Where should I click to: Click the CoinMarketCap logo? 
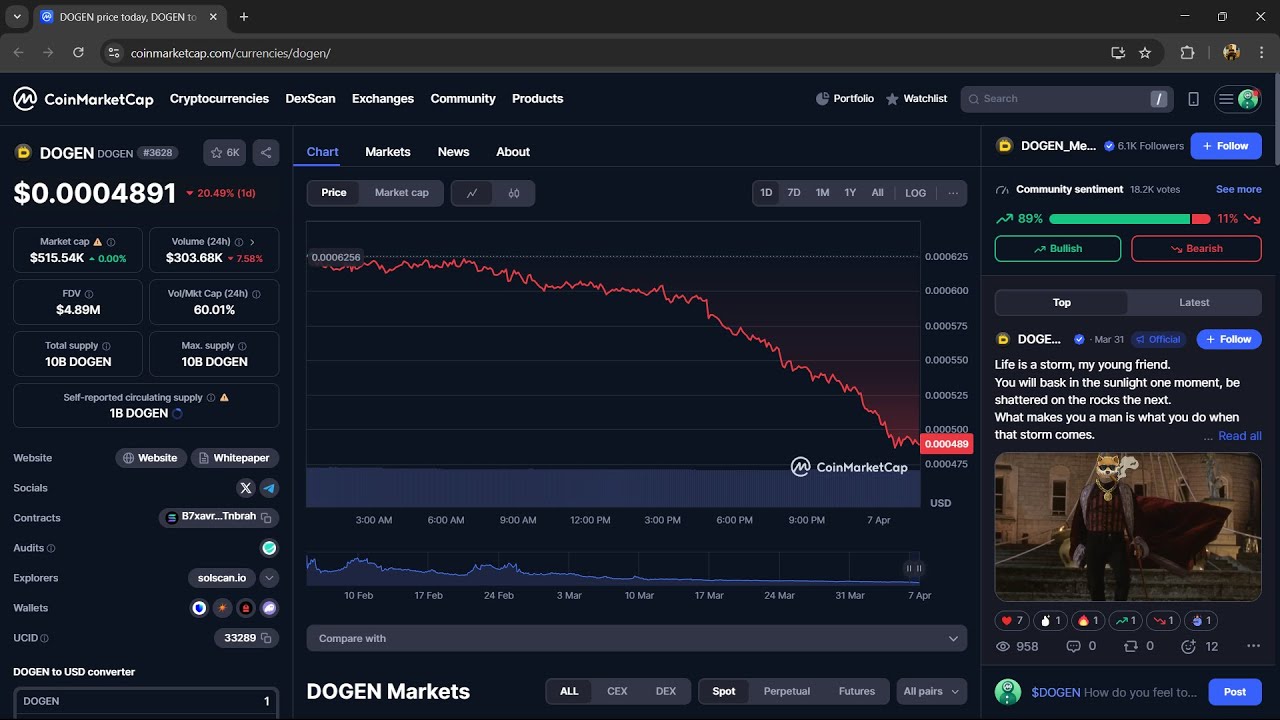[83, 99]
